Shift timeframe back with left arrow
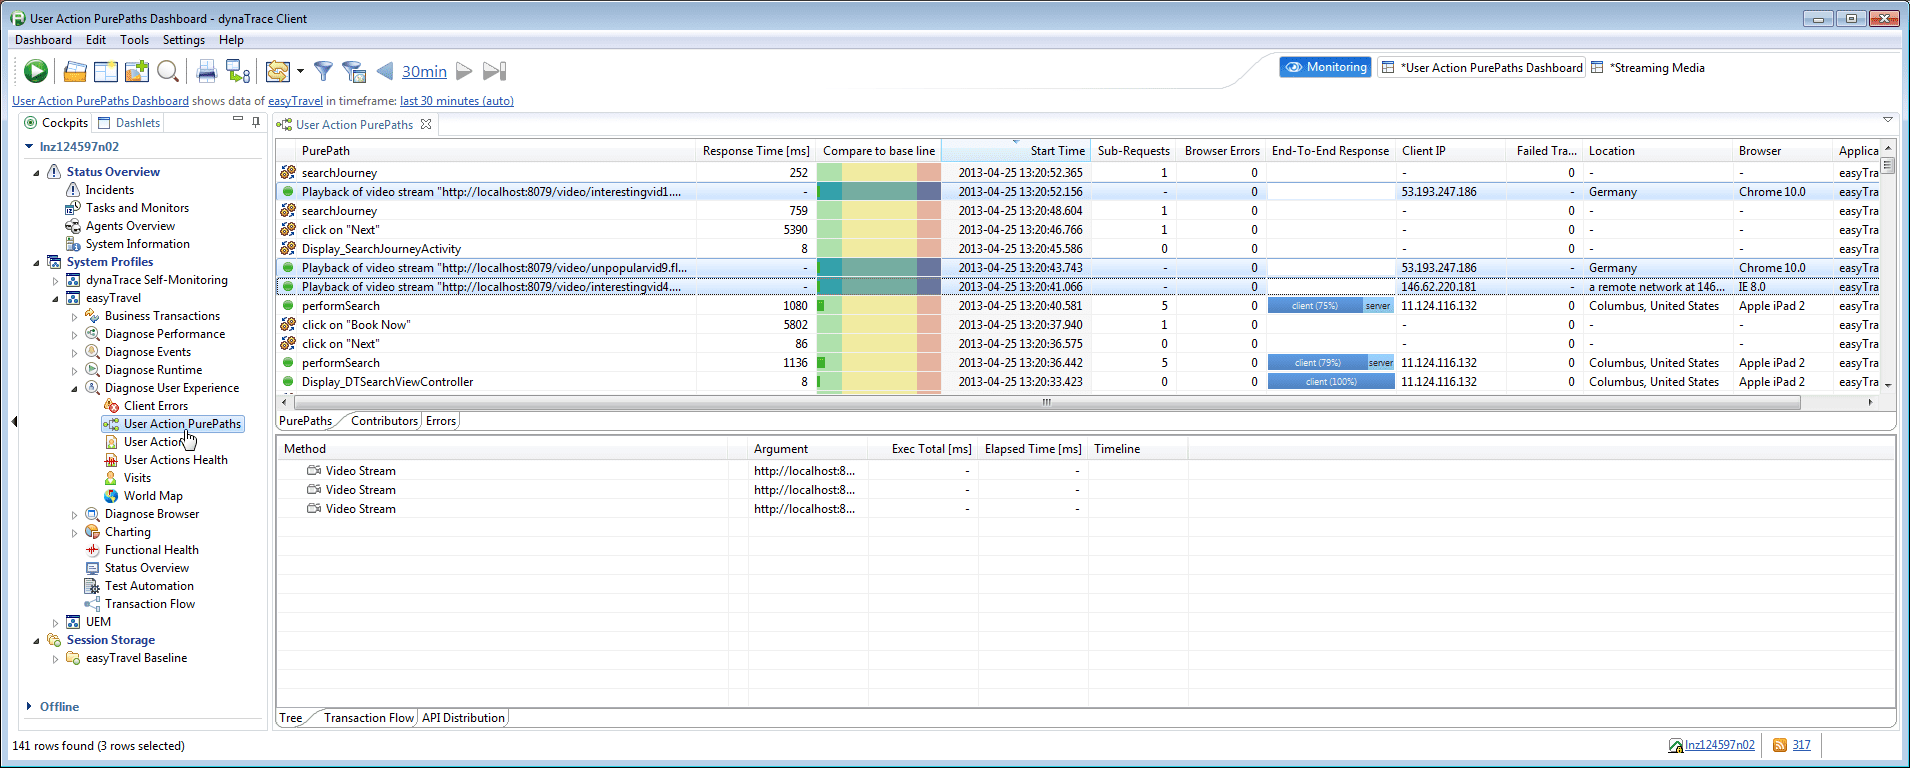Screen dimensions: 1910x768 [385, 71]
